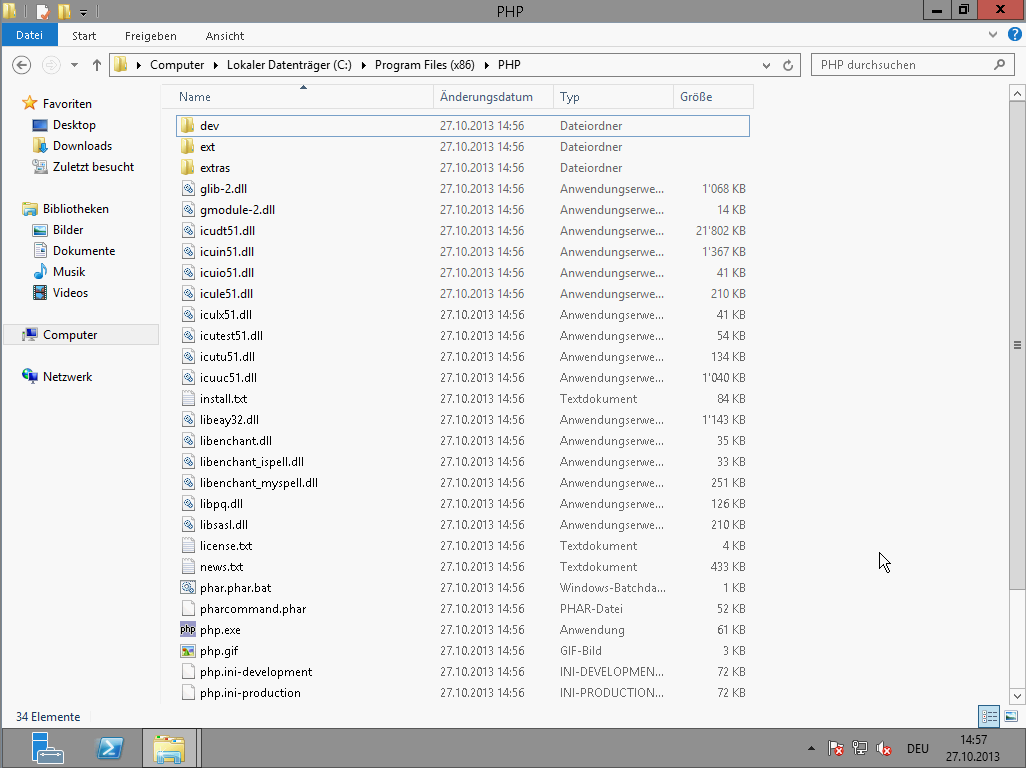Image resolution: width=1026 pixels, height=768 pixels.
Task: Open the Freigeben ribbon tab
Action: 150,36
